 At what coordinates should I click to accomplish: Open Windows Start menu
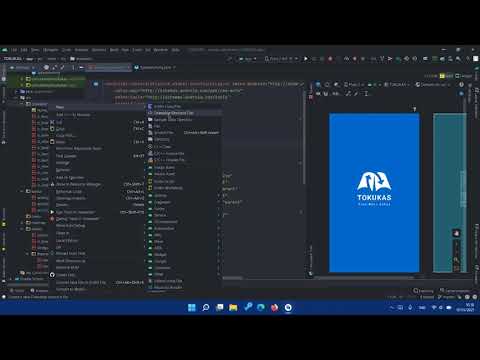coord(192,307)
